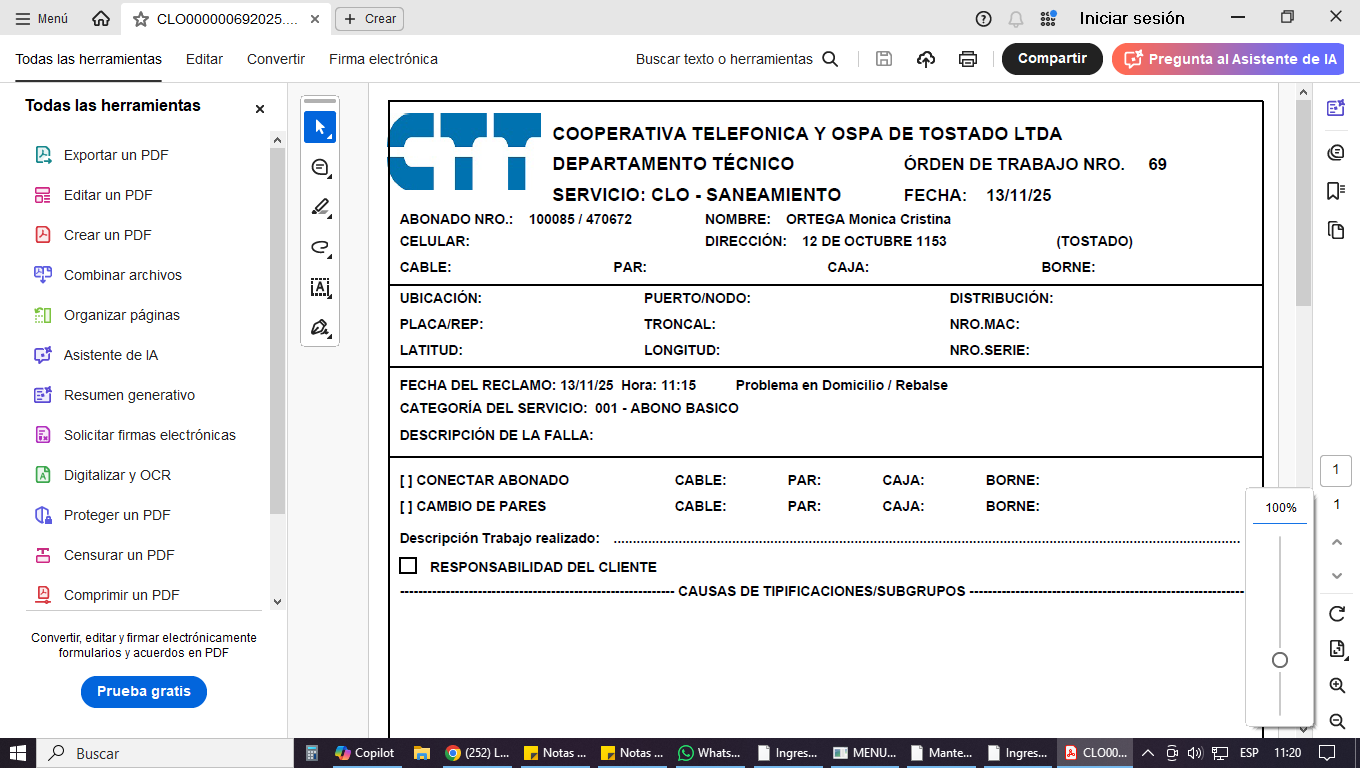This screenshot has height=768, width=1360.
Task: Click Buscar texto o herramientas search field
Action: [736, 59]
